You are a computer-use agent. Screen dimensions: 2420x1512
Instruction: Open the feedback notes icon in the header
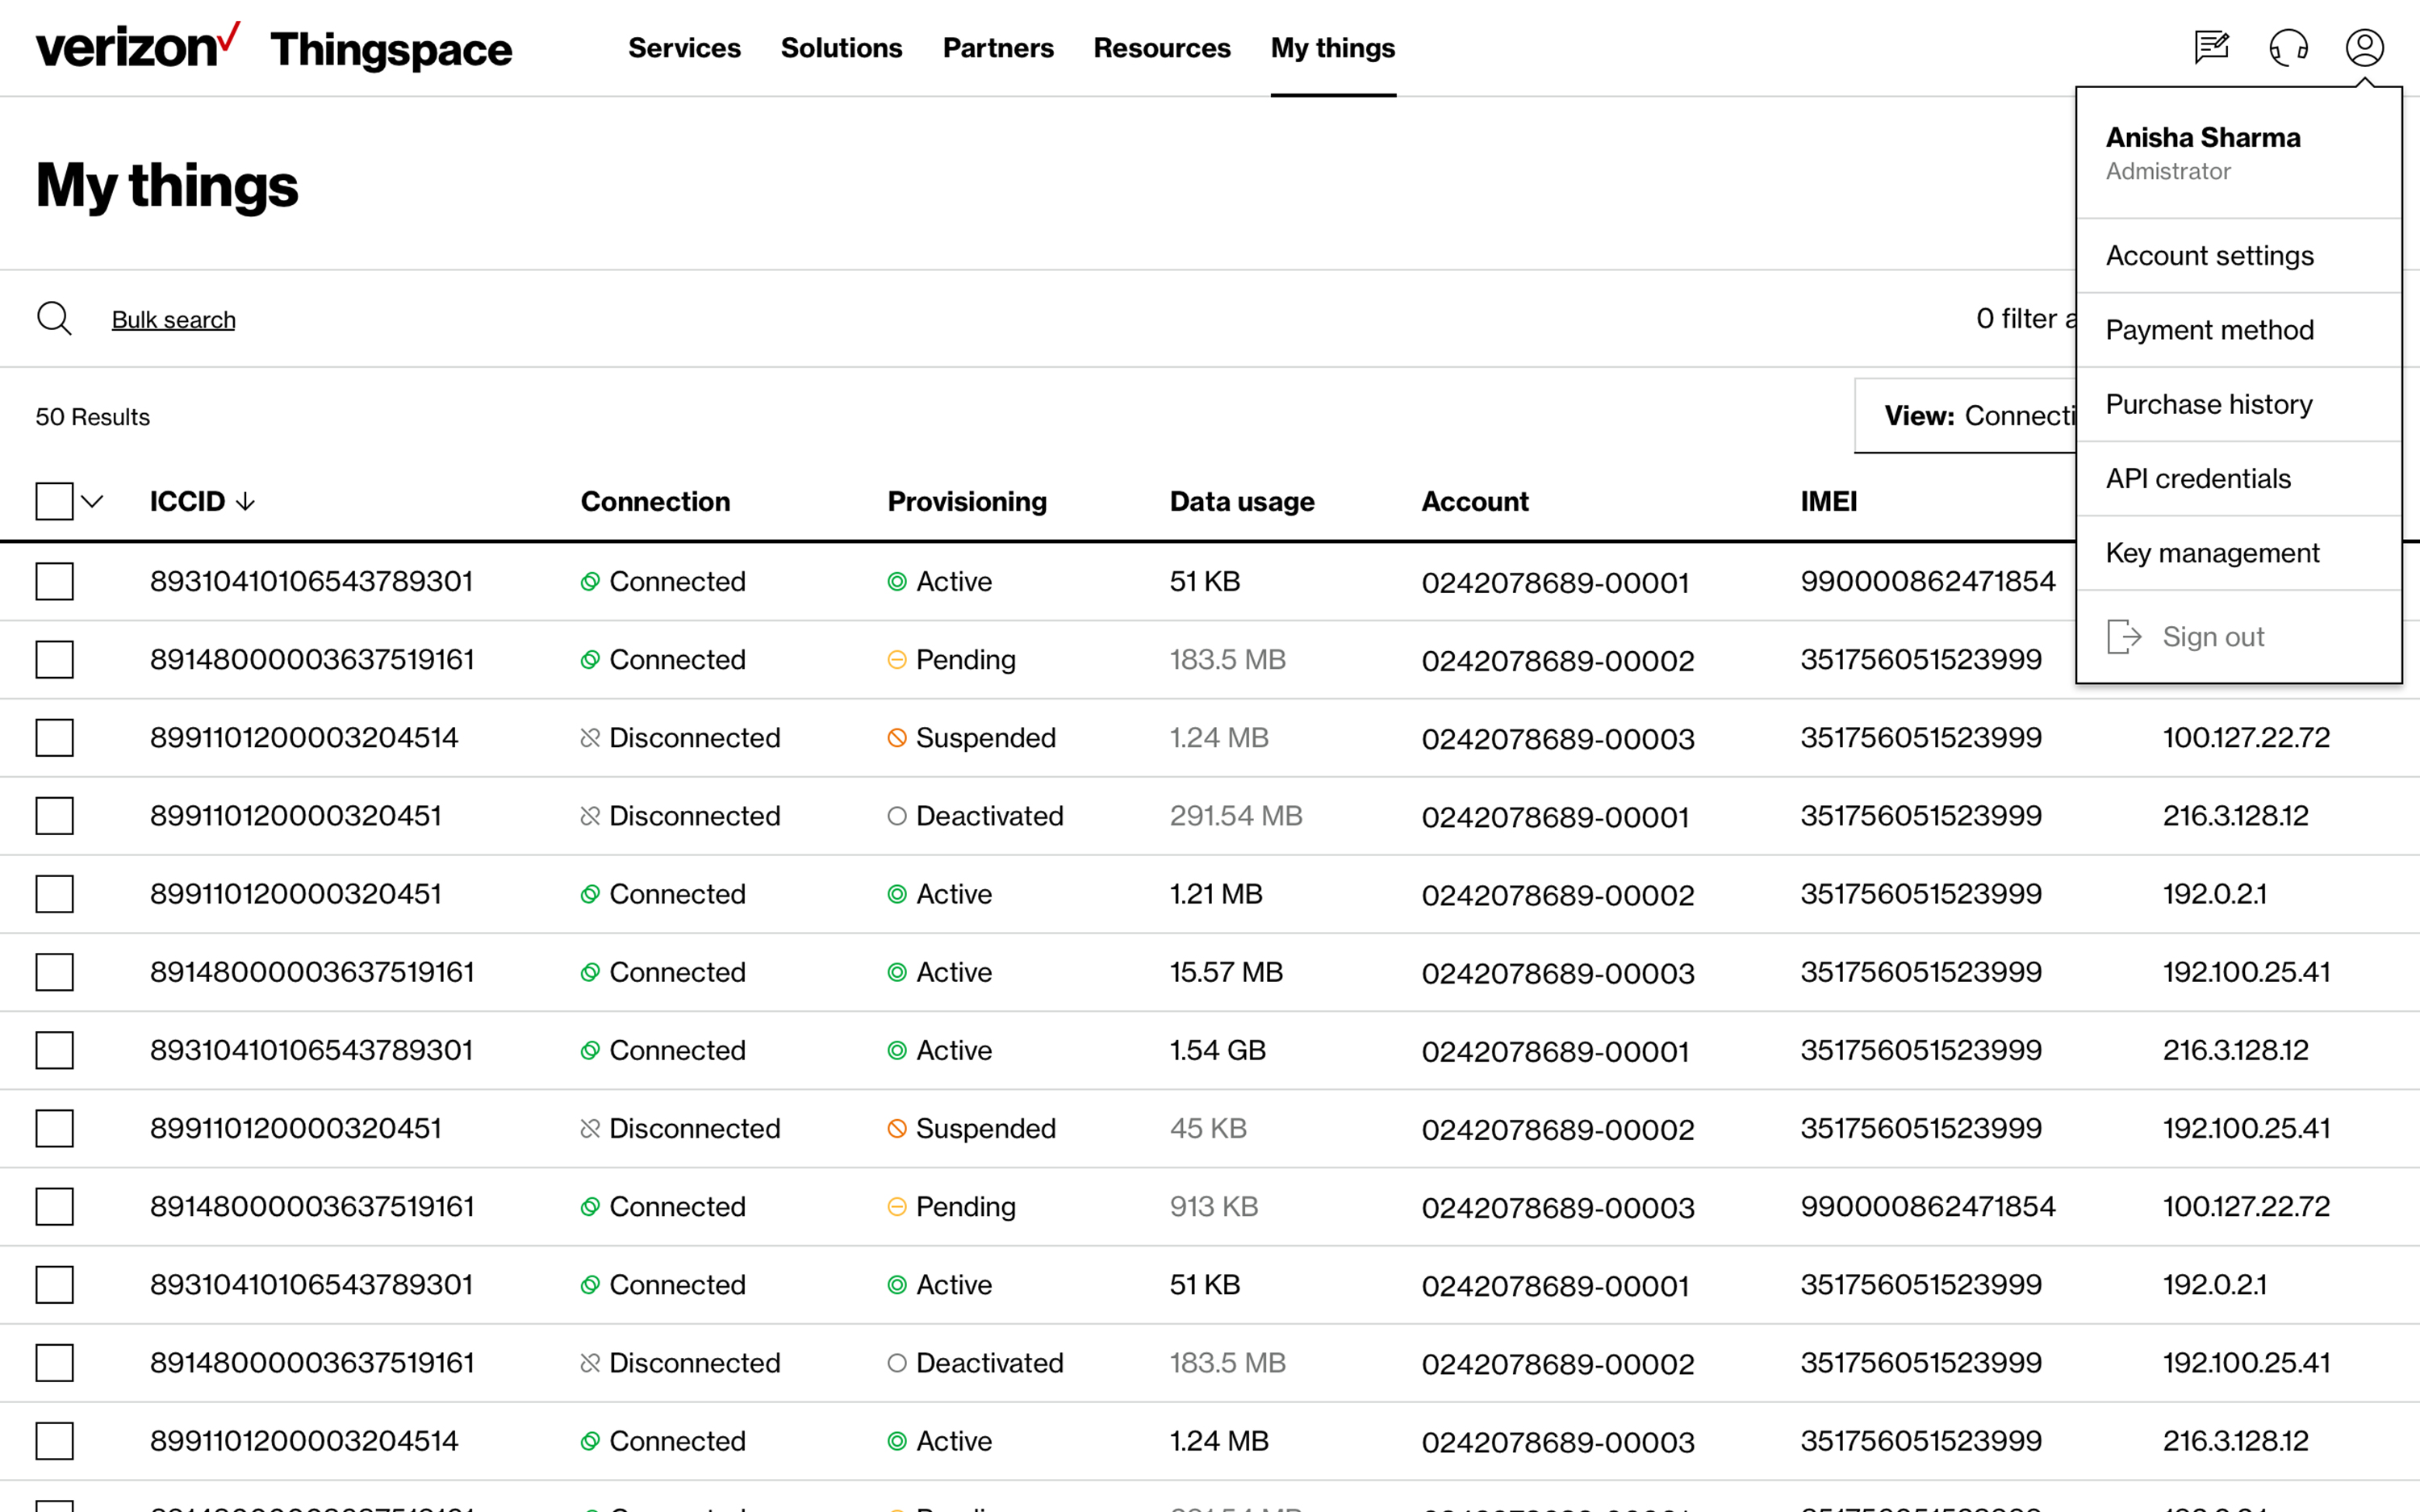coord(2211,47)
